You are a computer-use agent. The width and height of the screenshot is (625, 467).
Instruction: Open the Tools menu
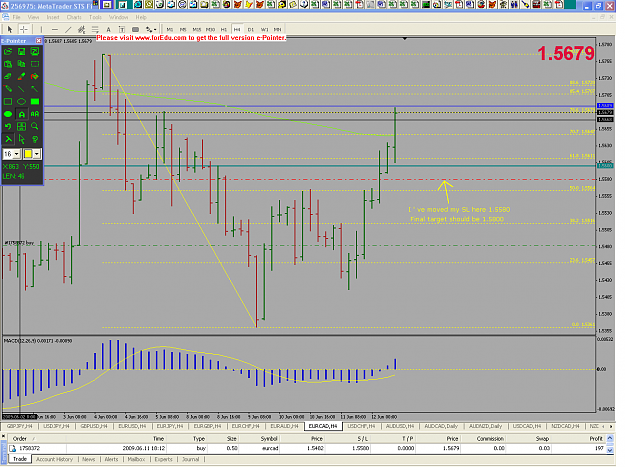pos(95,17)
